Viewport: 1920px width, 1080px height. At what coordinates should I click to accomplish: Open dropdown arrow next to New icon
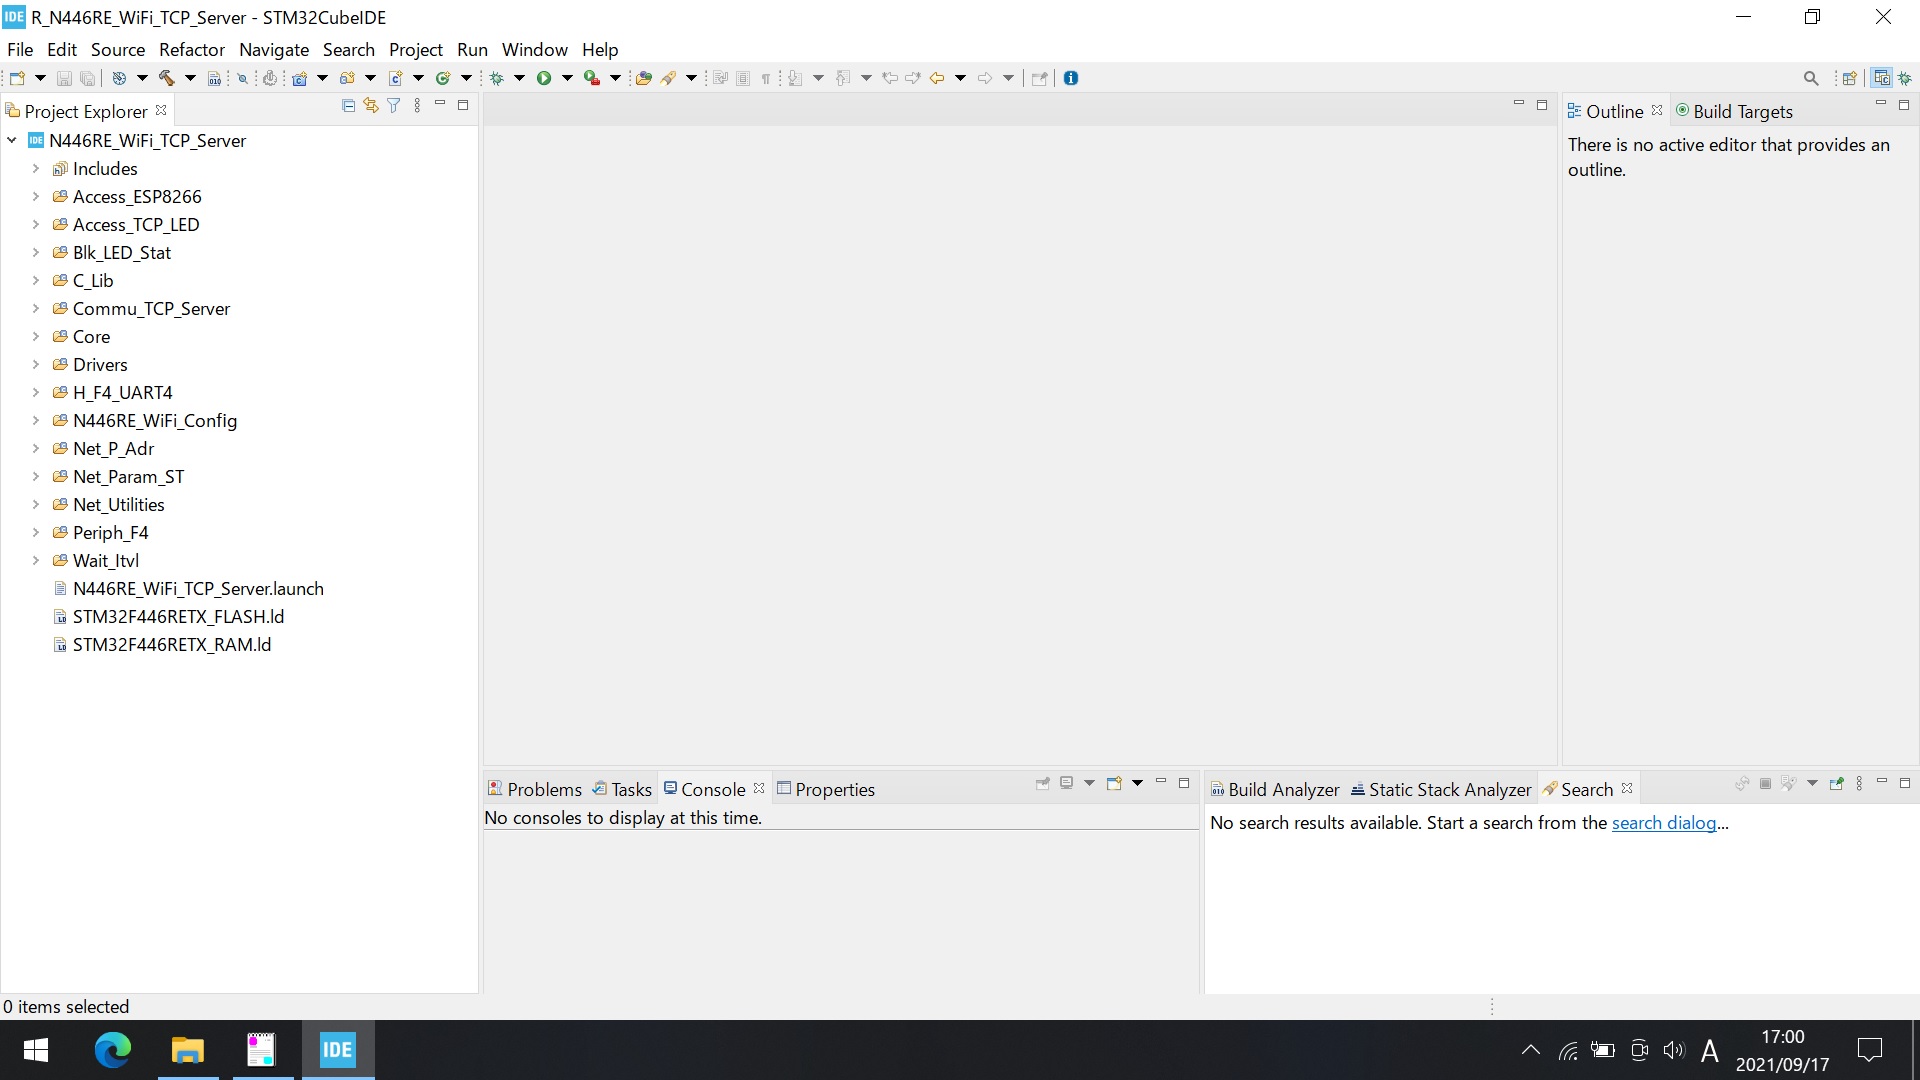(x=40, y=78)
